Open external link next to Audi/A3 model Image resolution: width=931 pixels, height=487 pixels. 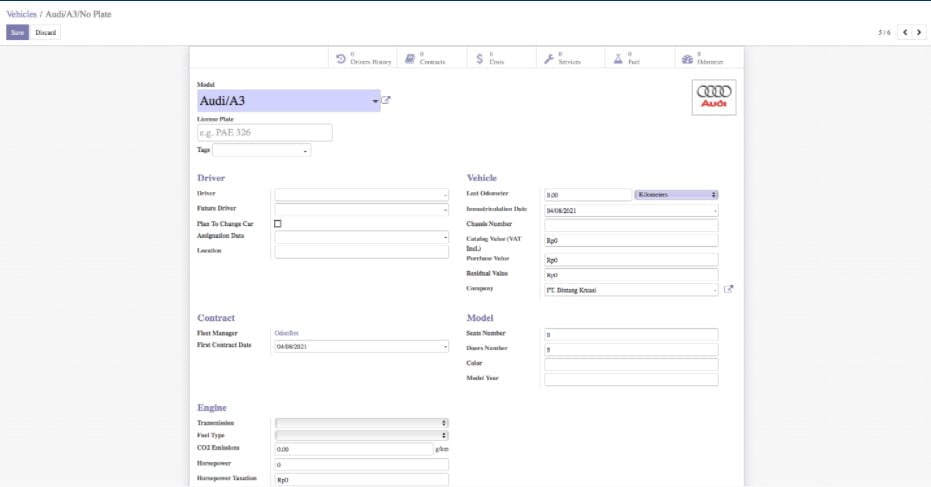click(x=386, y=100)
